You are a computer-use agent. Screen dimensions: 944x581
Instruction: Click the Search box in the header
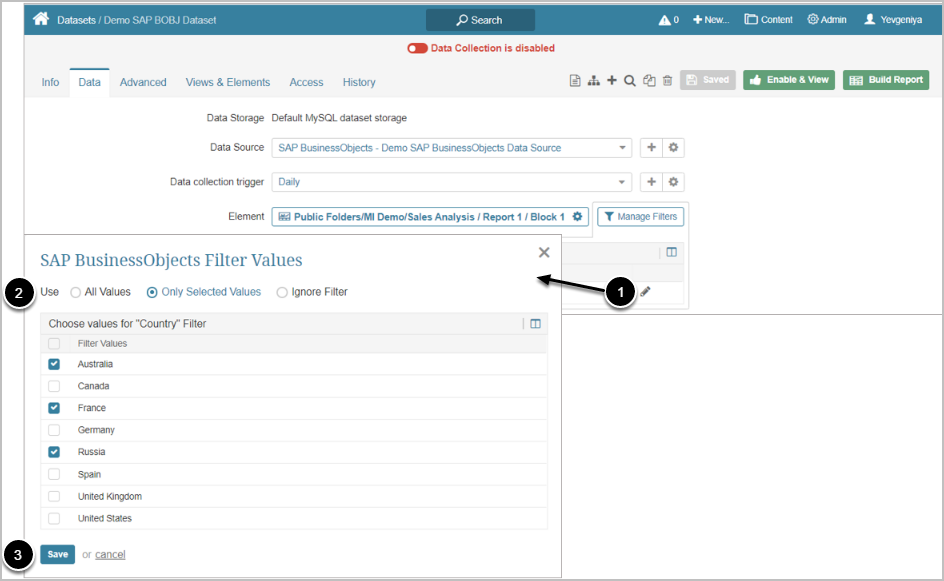480,20
